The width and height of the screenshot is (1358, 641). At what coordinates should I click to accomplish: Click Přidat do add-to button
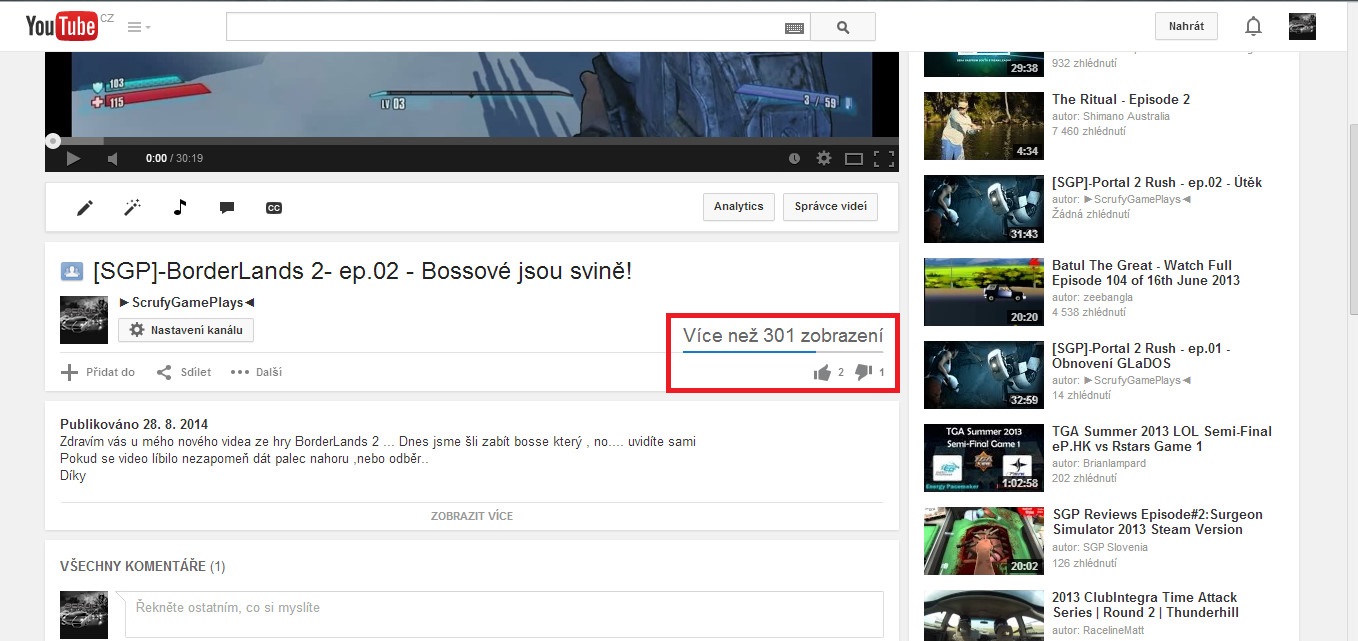pos(98,372)
